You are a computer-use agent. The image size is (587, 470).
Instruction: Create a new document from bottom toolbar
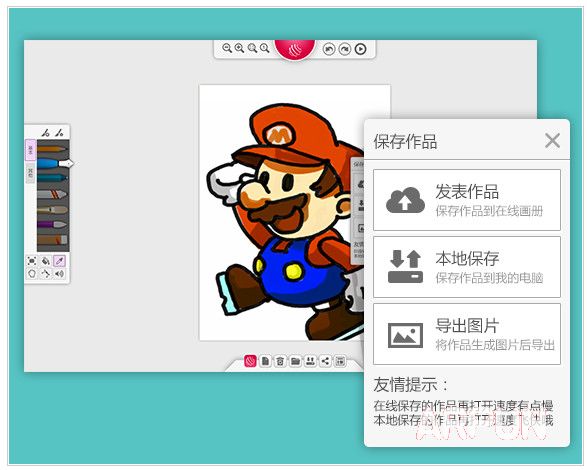click(265, 361)
